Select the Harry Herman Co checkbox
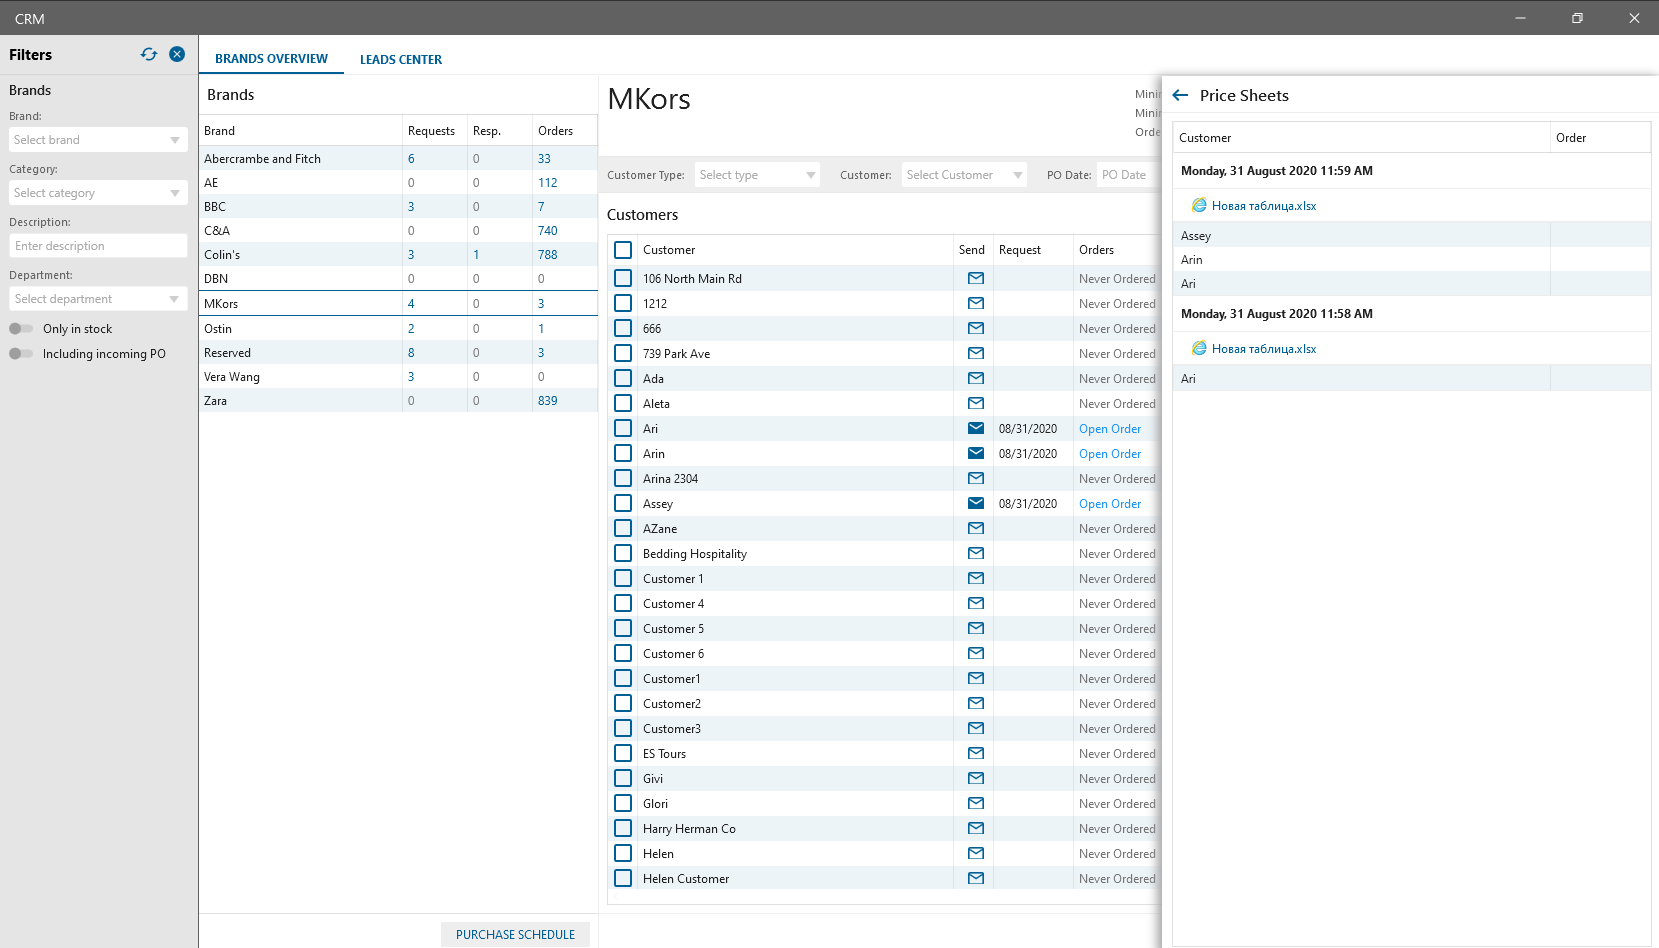This screenshot has width=1659, height=948. tap(623, 828)
